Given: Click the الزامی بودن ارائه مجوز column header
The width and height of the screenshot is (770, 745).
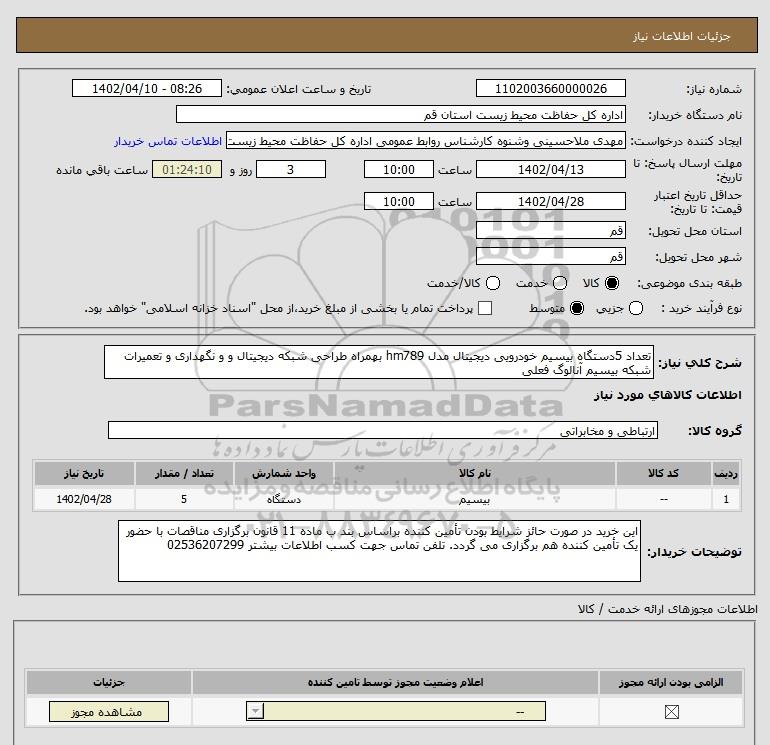Looking at the screenshot, I should click(670, 683).
